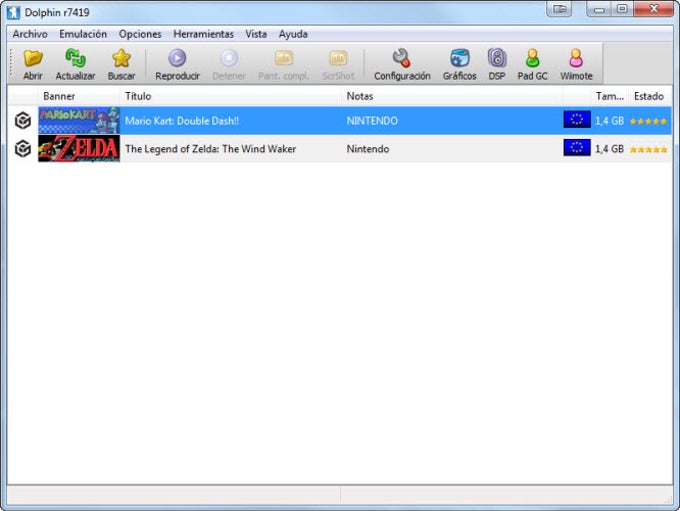Sort by the Tam... size column header

click(x=609, y=96)
